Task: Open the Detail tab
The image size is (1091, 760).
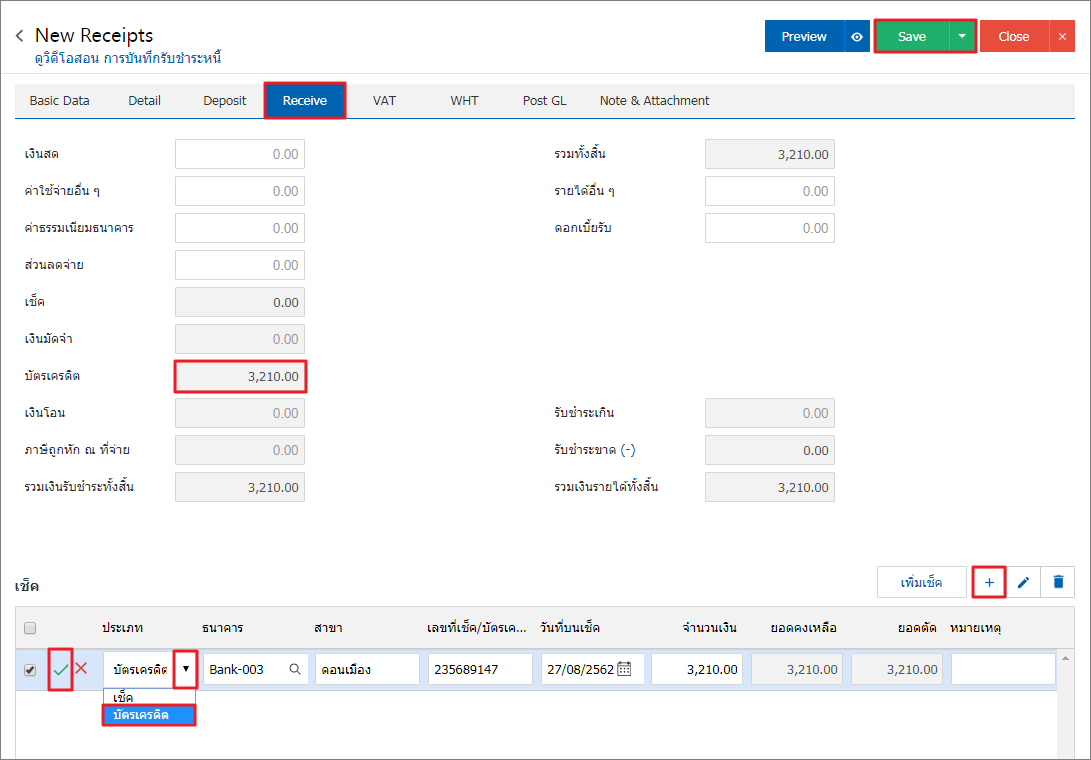Action: 145,101
